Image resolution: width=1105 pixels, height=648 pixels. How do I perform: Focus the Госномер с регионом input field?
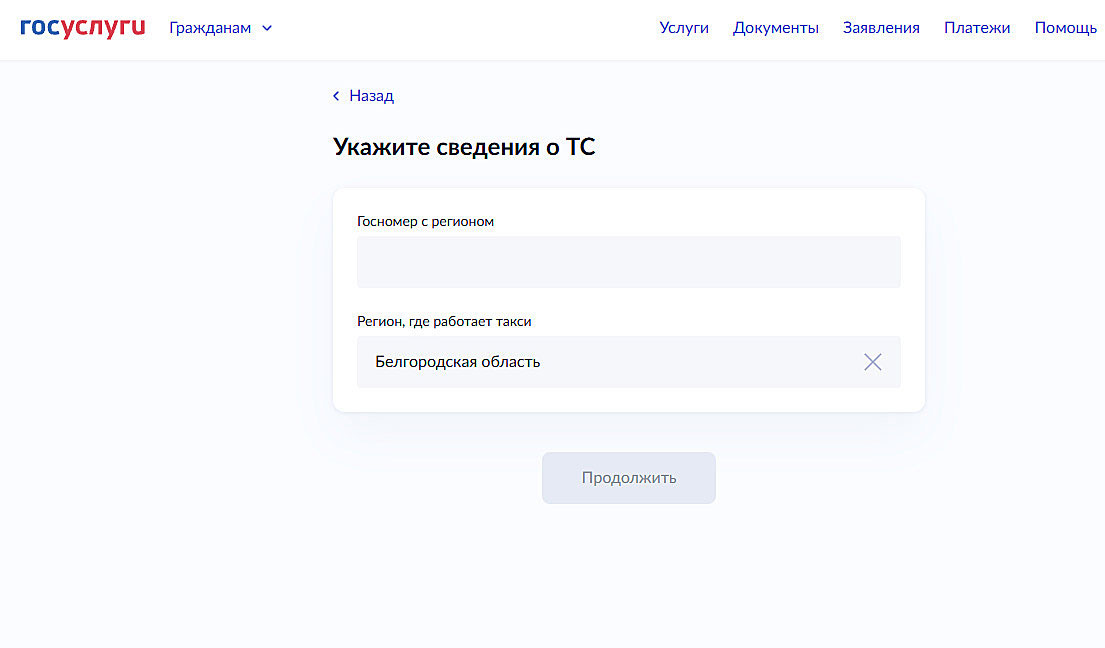click(628, 261)
